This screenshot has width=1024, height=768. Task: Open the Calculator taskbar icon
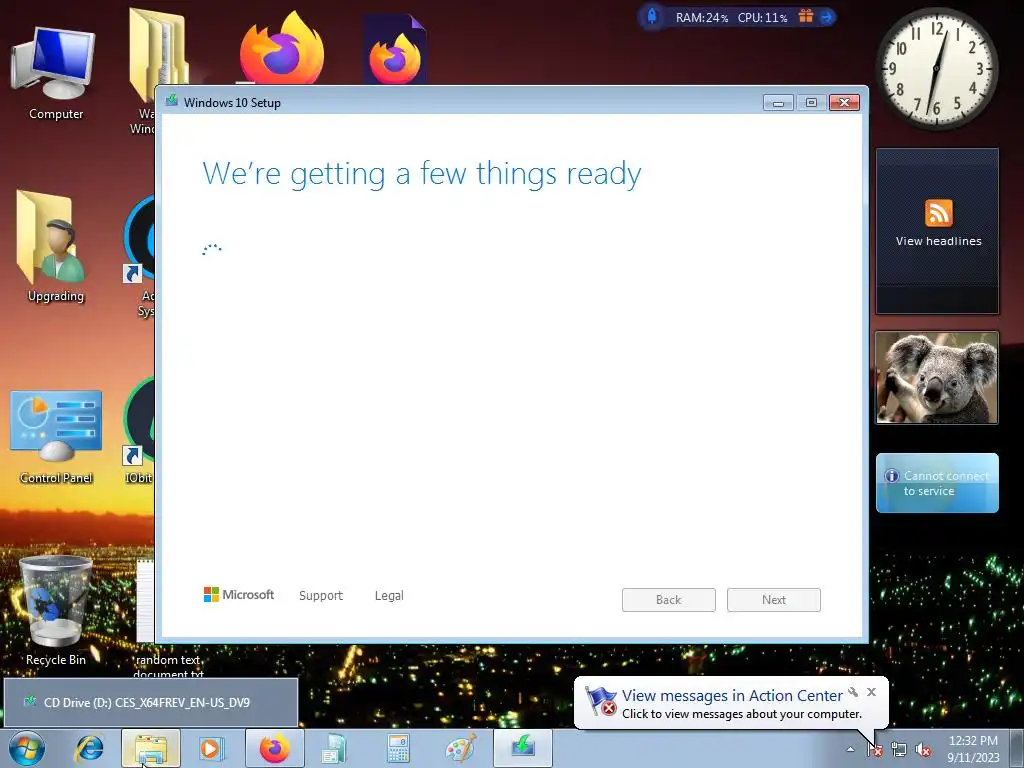click(398, 748)
